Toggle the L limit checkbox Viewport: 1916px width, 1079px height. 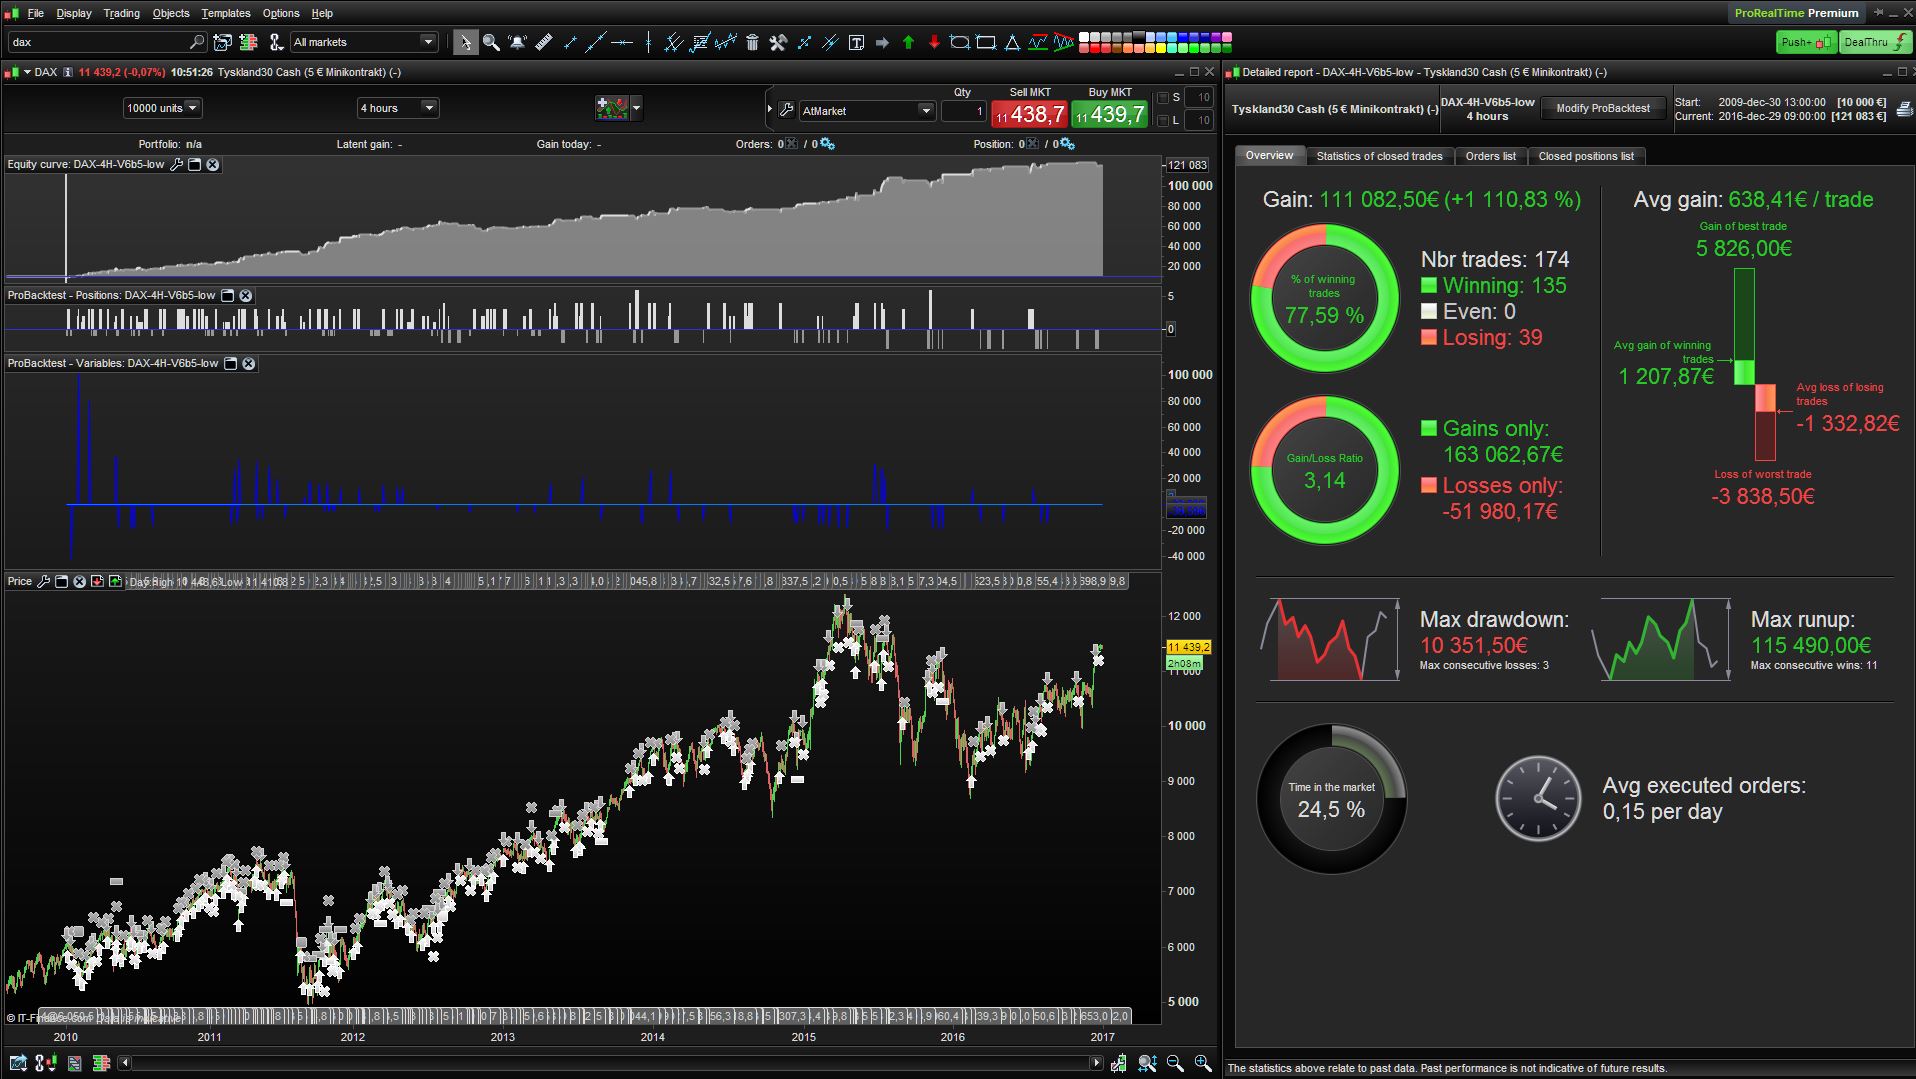[x=1162, y=120]
